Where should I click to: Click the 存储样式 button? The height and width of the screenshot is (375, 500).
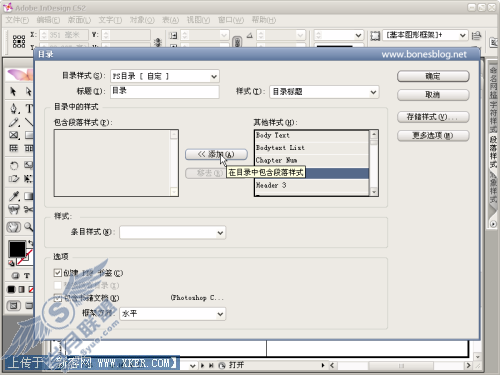[433, 117]
